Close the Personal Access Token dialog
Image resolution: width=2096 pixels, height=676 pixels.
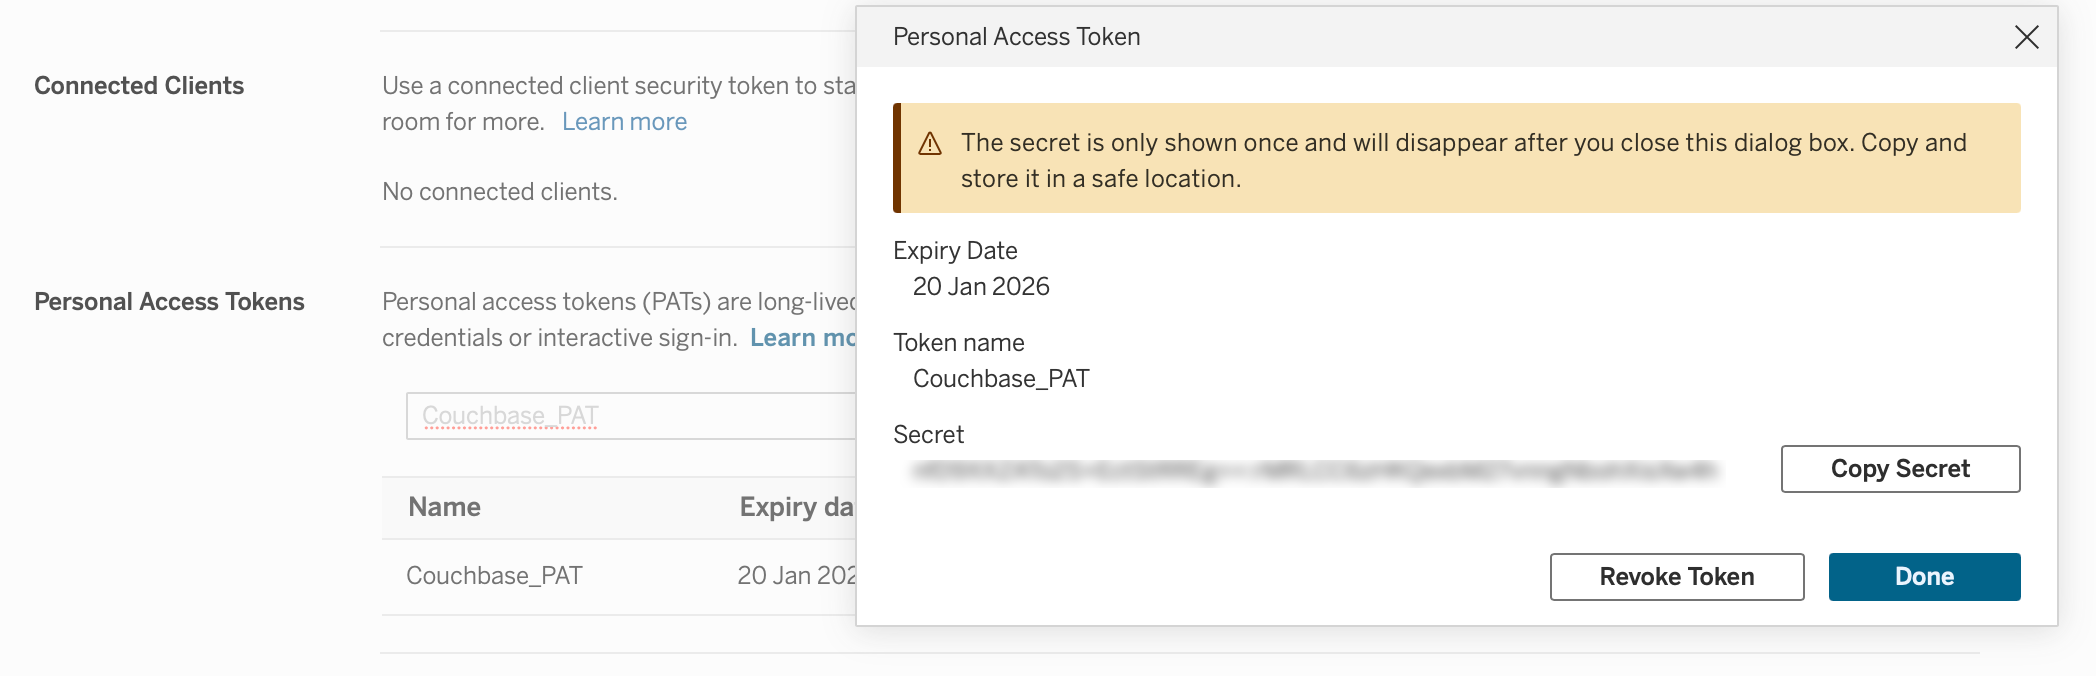pyautogui.click(x=2026, y=37)
